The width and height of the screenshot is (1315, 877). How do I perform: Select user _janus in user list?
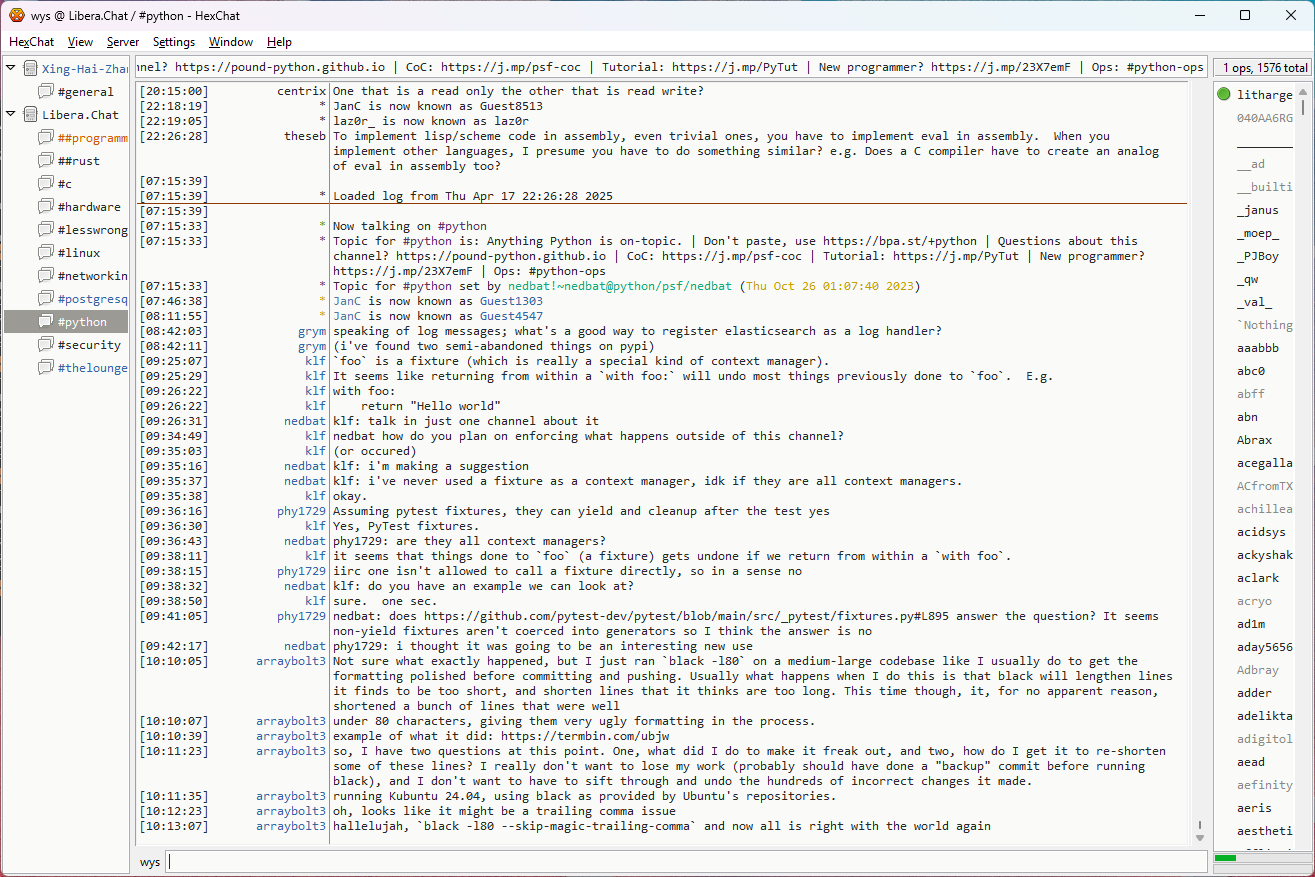[1257, 210]
